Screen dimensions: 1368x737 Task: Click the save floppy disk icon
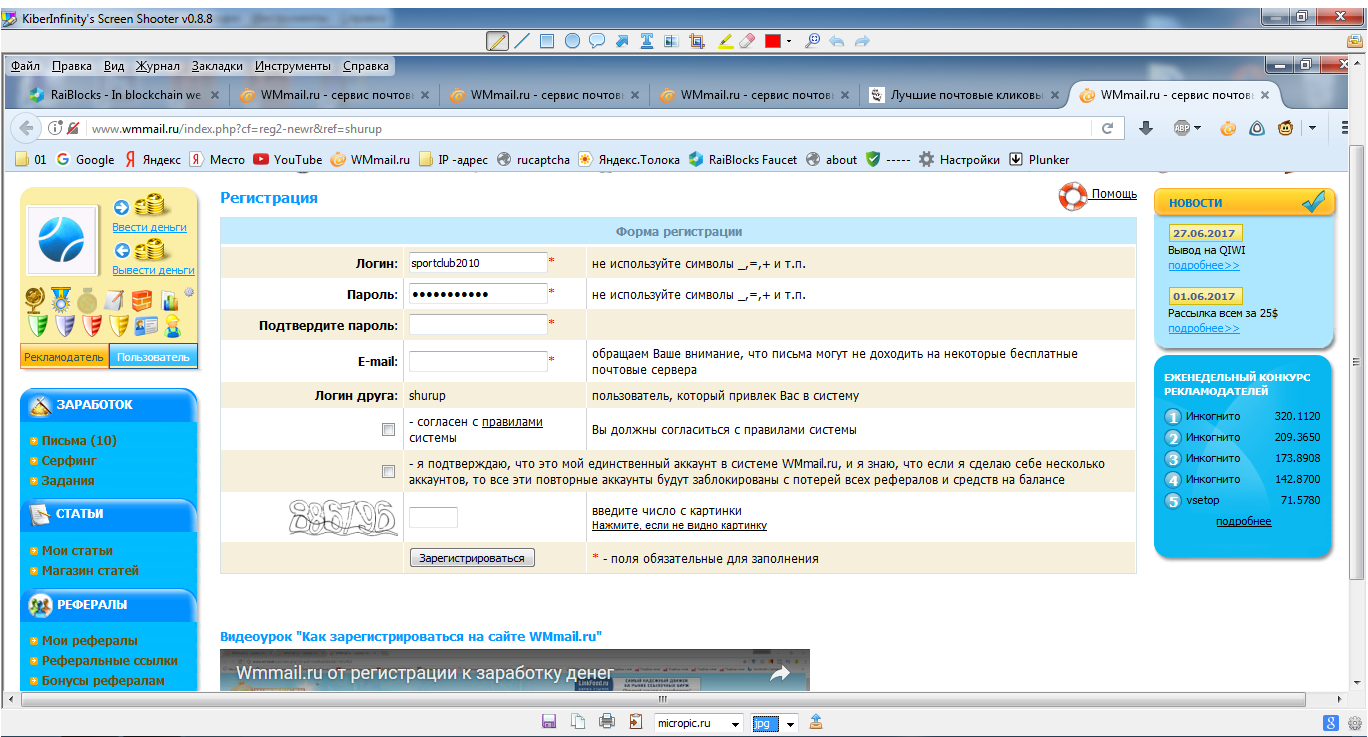click(x=549, y=722)
